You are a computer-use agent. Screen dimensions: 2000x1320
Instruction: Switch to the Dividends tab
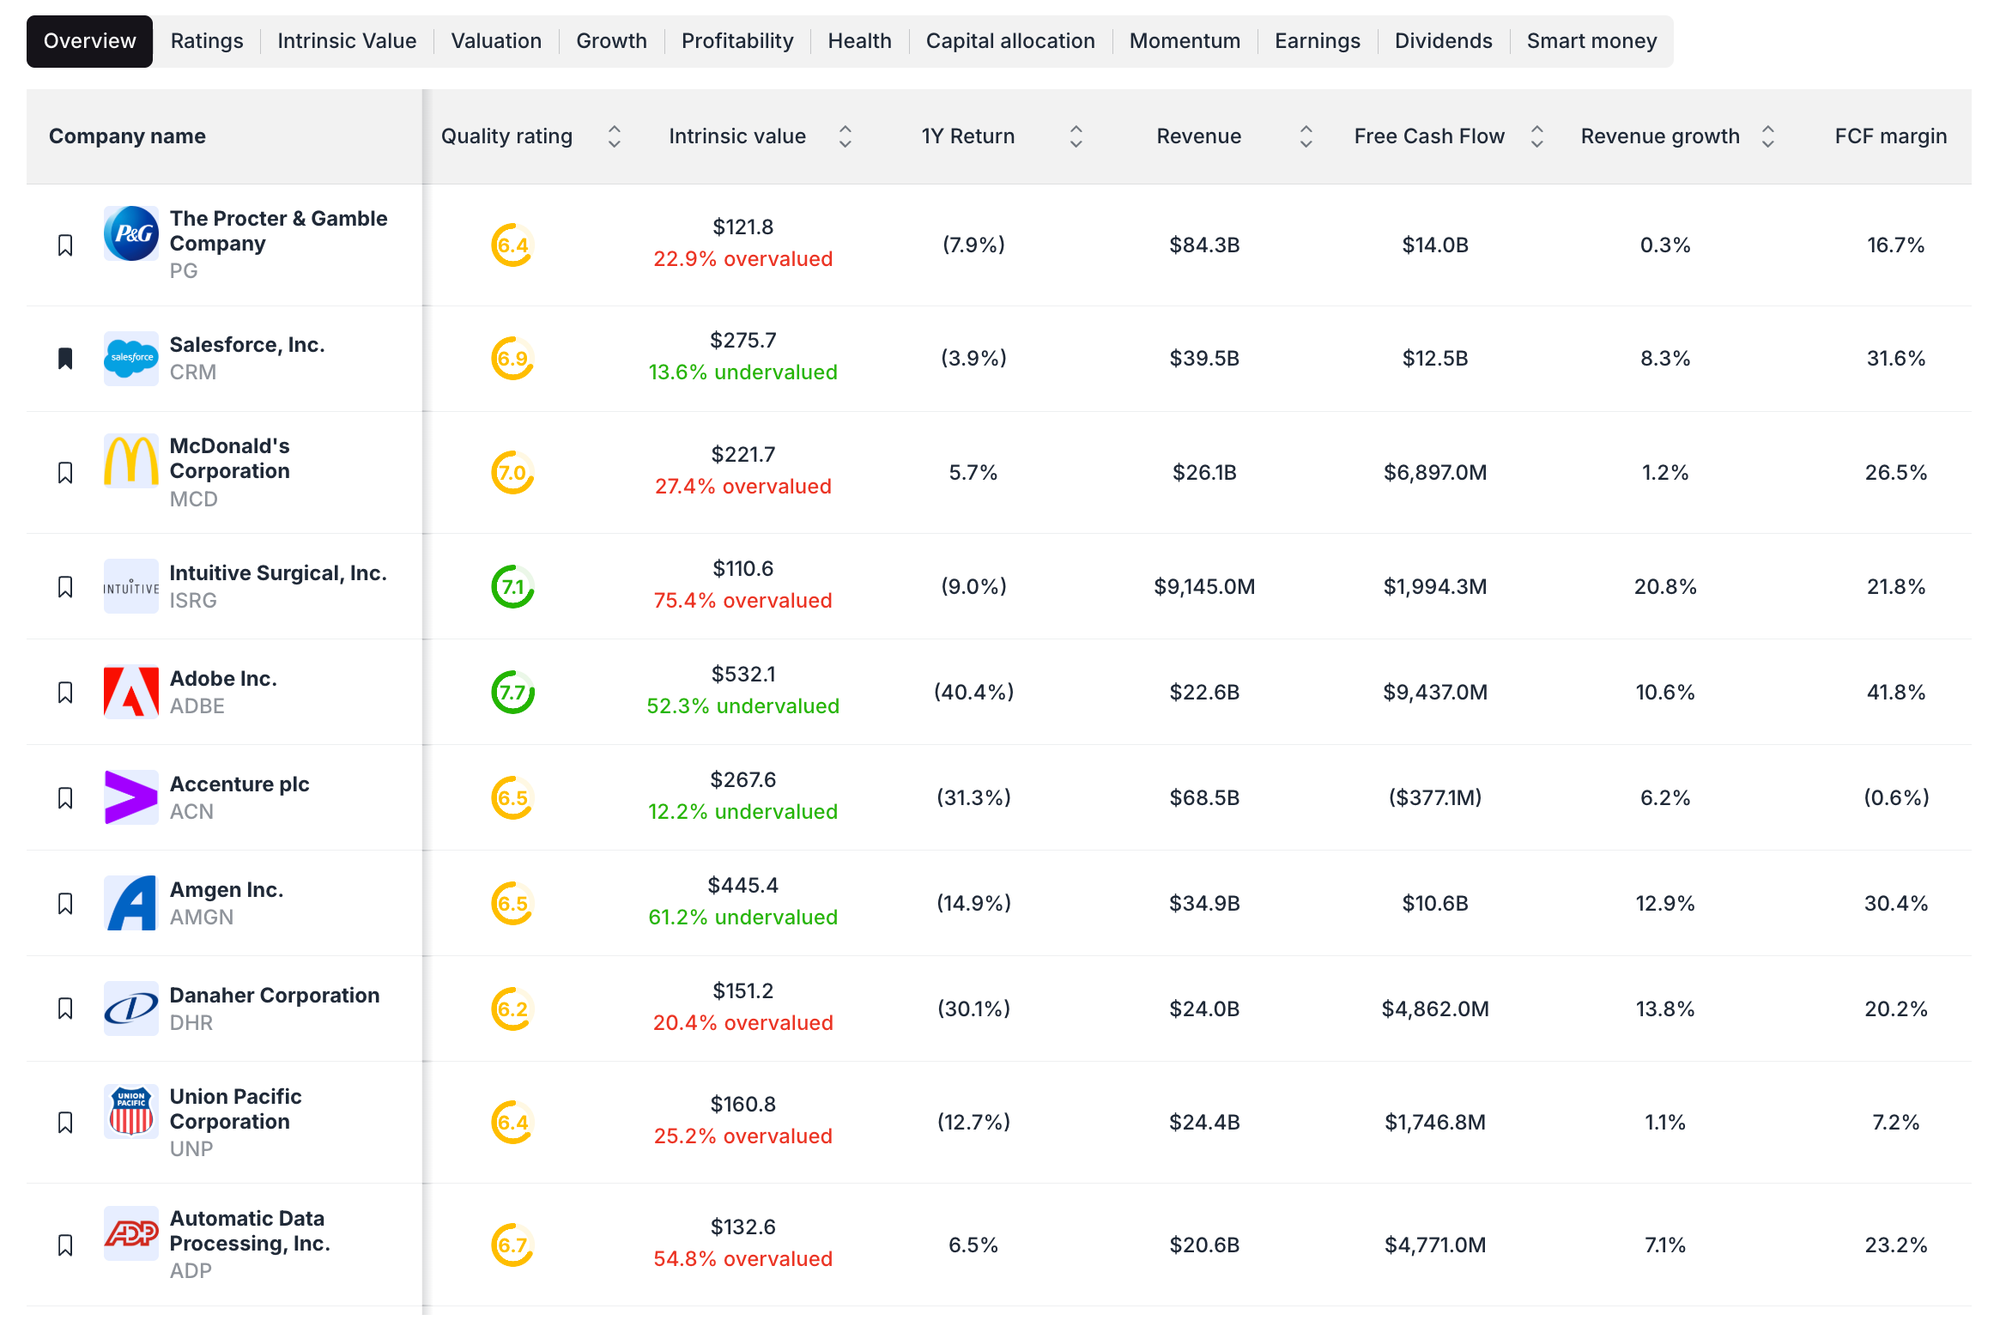pos(1443,41)
